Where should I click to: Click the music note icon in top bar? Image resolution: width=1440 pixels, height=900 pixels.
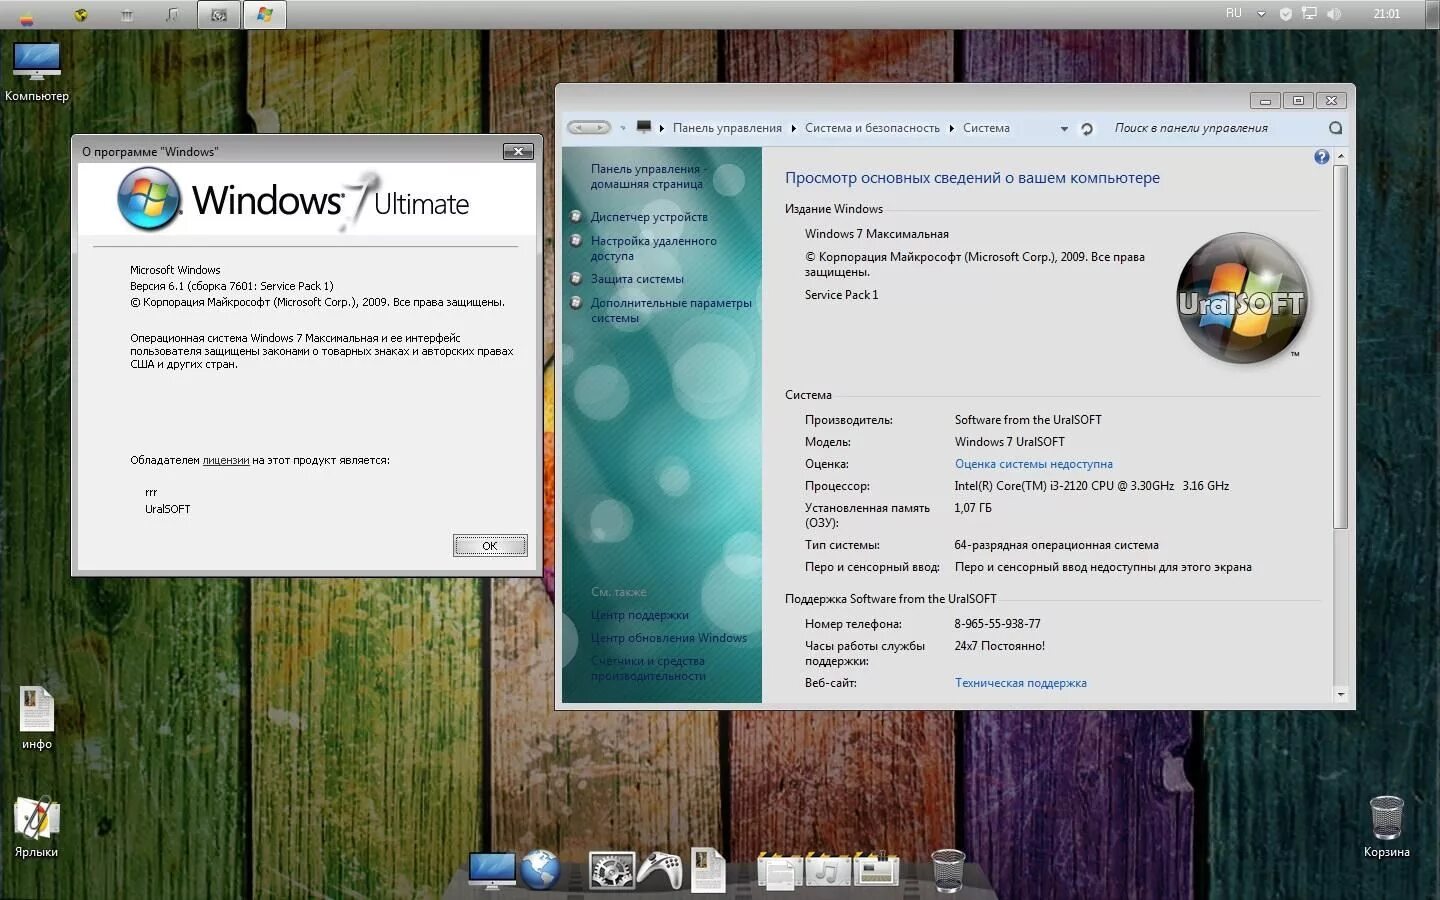172,15
